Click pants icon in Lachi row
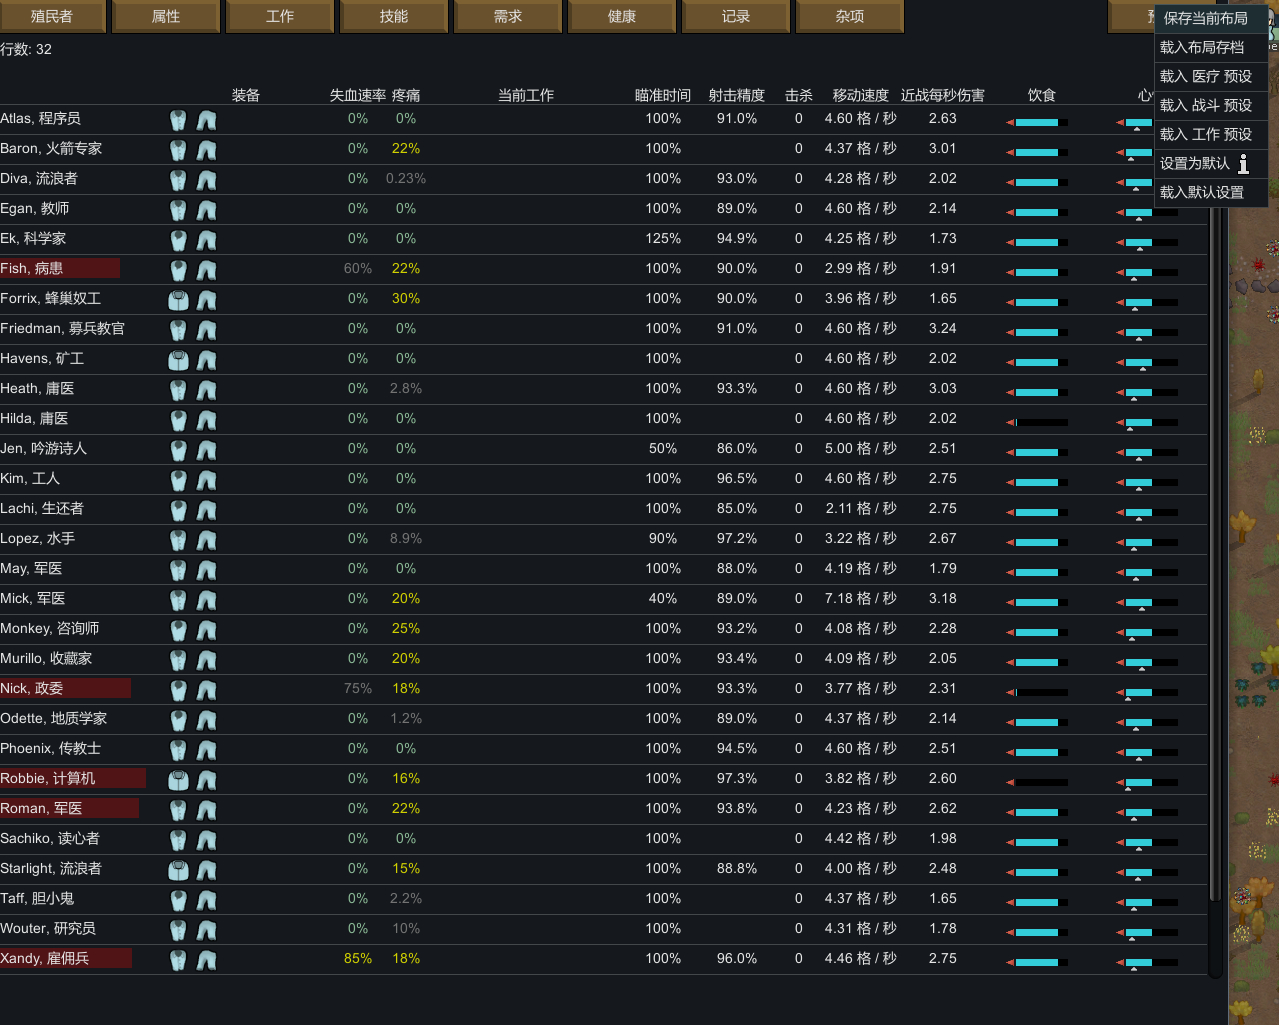1279x1025 pixels. tap(207, 510)
